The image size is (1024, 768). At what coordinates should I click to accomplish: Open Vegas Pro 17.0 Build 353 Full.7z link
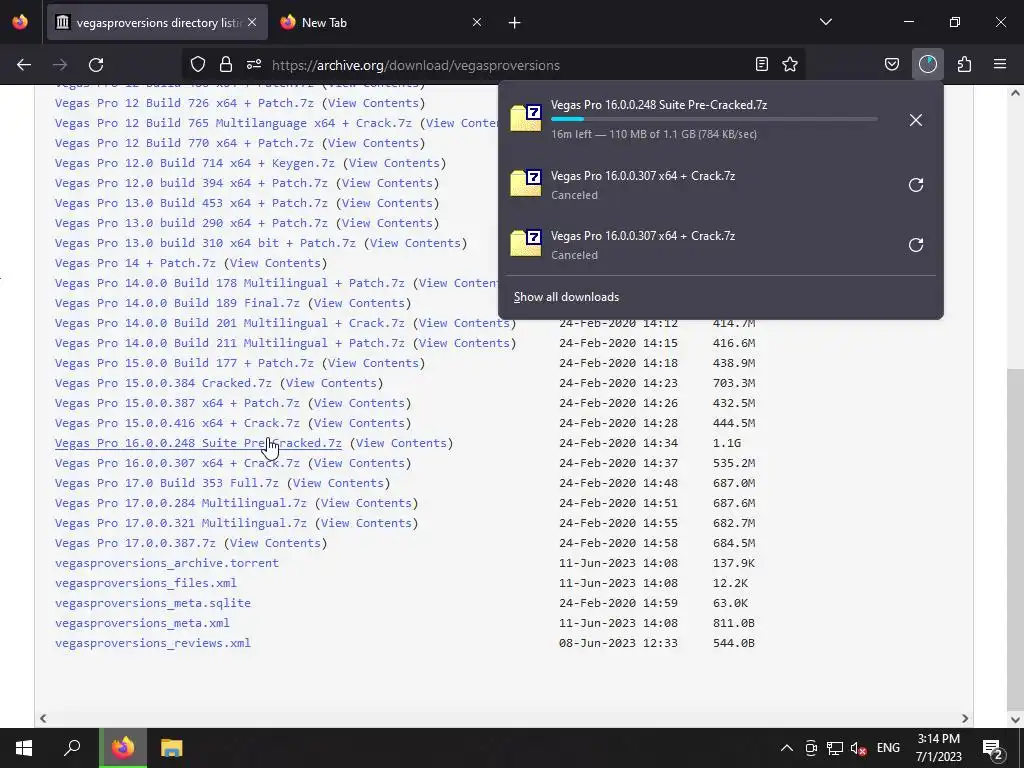(167, 483)
